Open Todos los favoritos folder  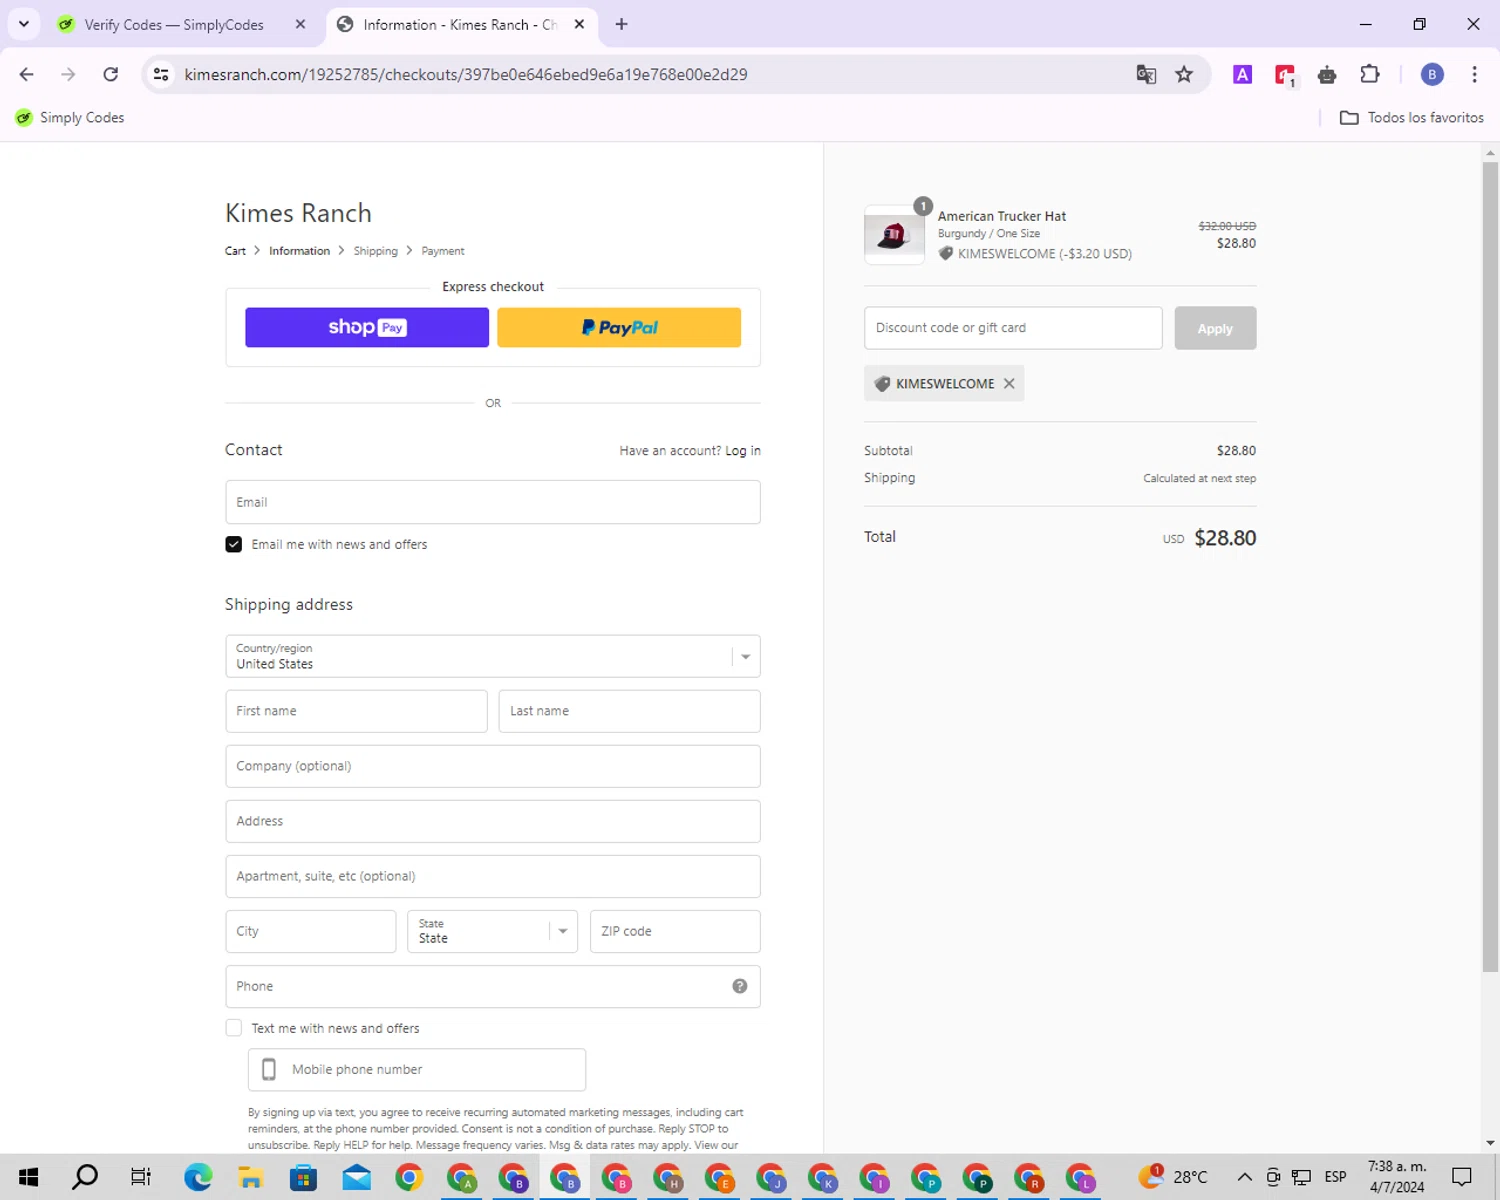[x=1411, y=117]
